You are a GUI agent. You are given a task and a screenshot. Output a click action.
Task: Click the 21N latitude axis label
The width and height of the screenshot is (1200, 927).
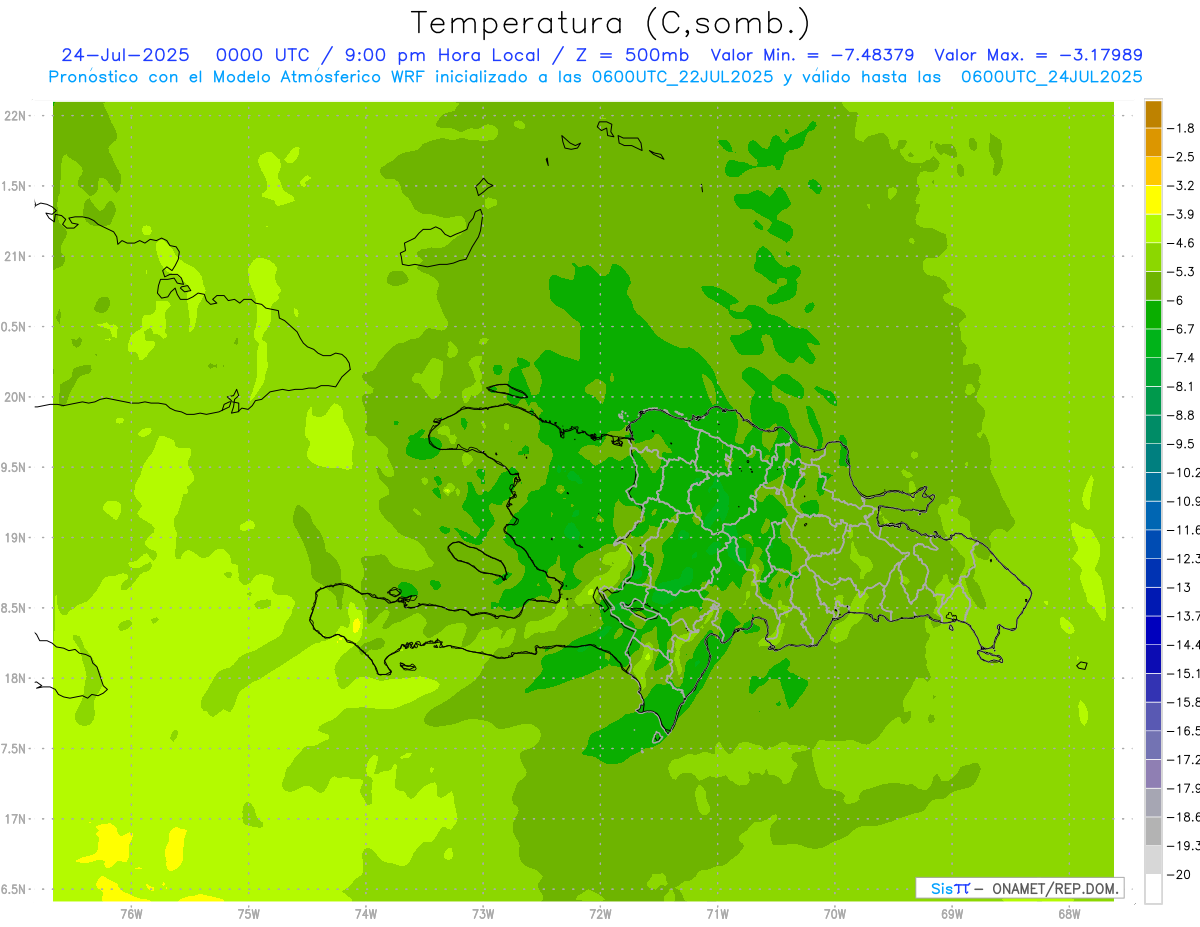click(16, 257)
